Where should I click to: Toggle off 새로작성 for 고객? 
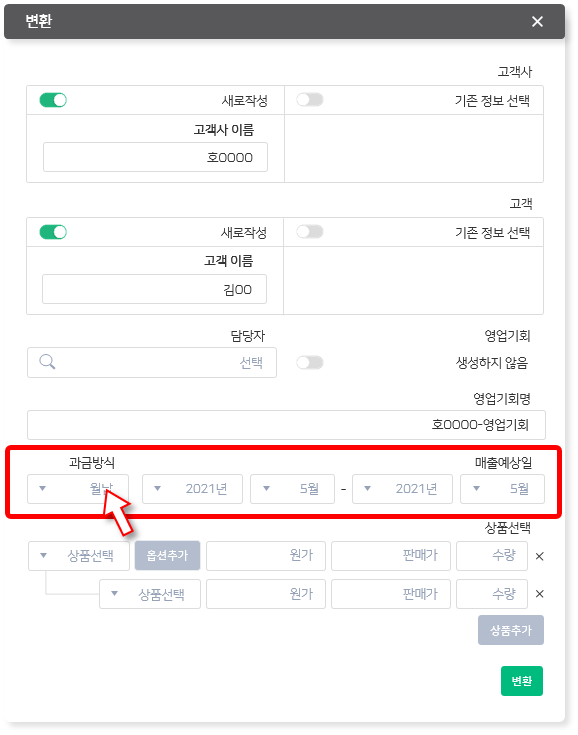pos(53,232)
